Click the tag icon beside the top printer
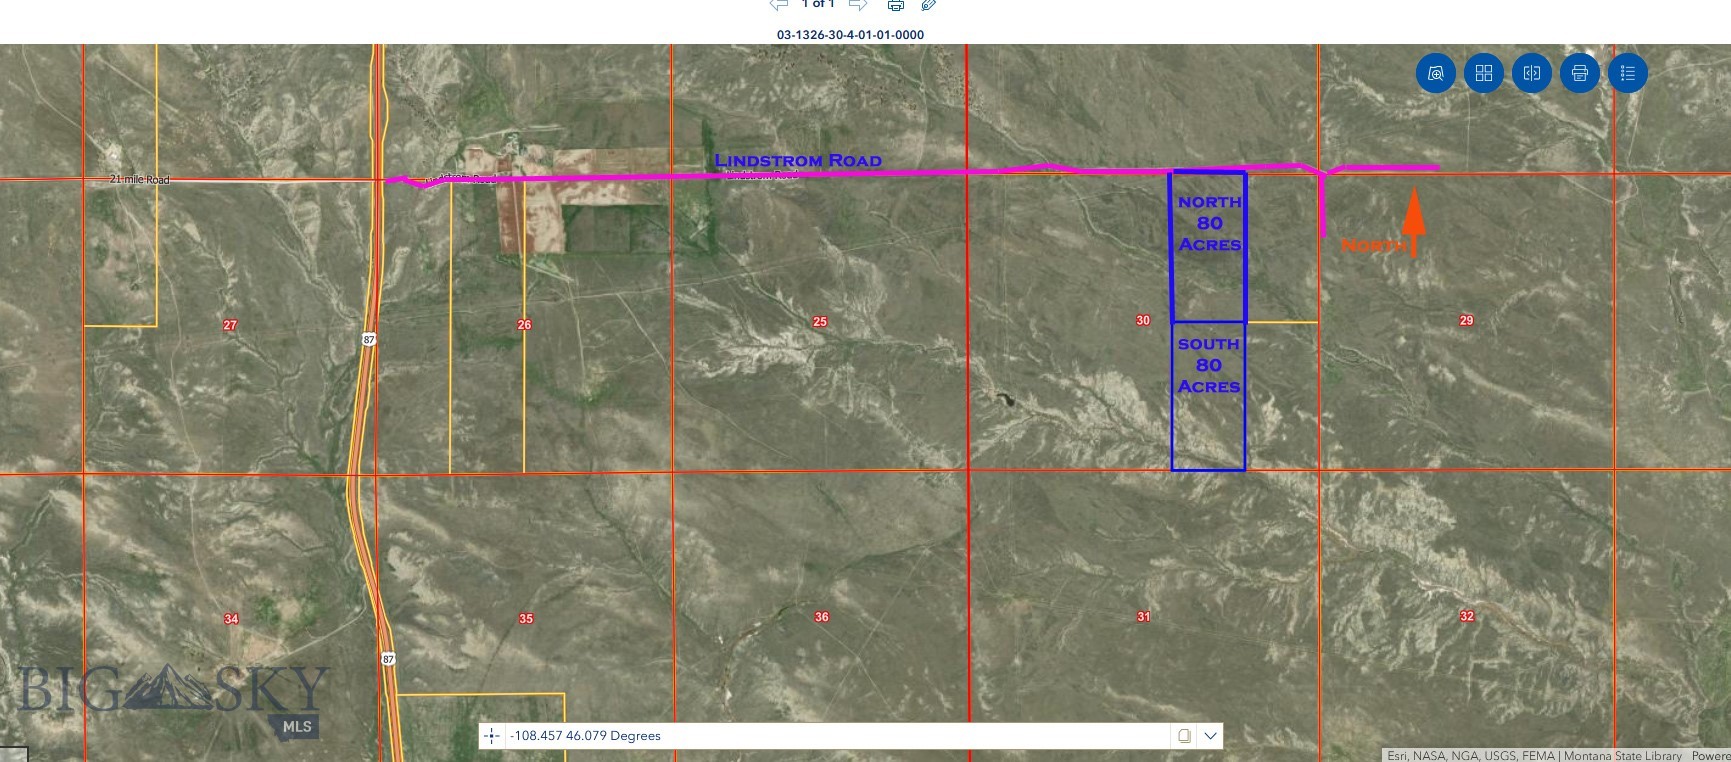 click(x=929, y=6)
